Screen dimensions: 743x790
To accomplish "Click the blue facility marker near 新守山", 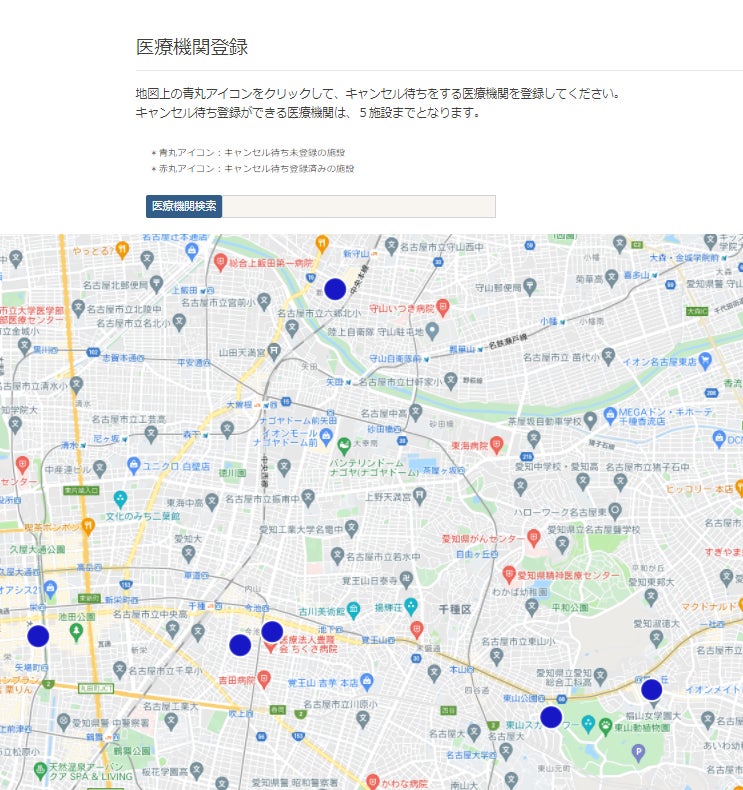I will click(335, 289).
